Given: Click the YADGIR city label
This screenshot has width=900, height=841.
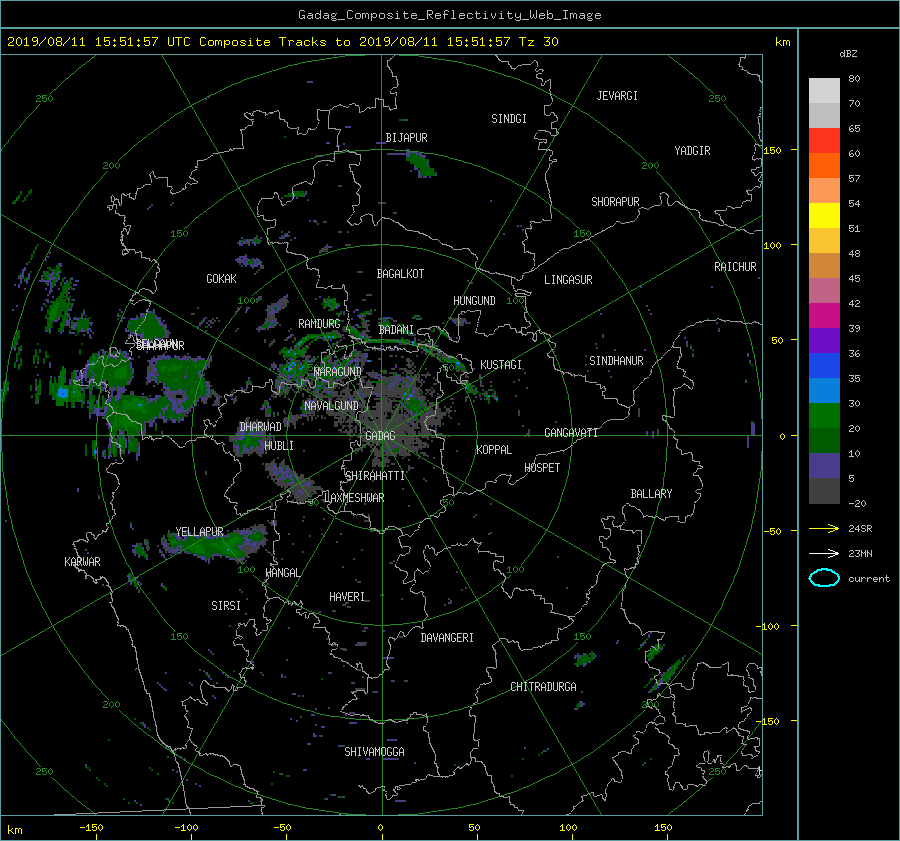Looking at the screenshot, I should click(692, 151).
